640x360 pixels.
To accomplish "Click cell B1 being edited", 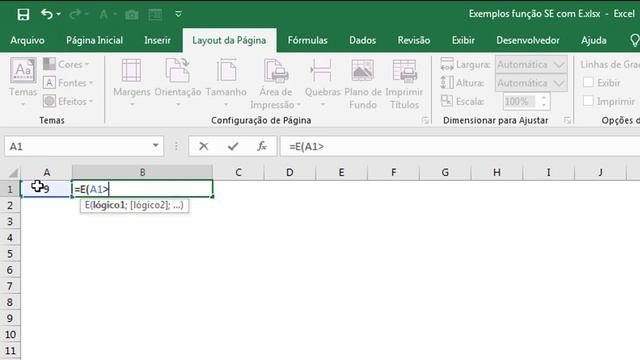I will (x=142, y=189).
